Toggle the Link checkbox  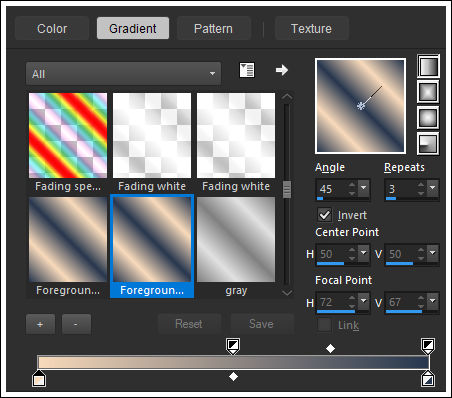click(325, 325)
